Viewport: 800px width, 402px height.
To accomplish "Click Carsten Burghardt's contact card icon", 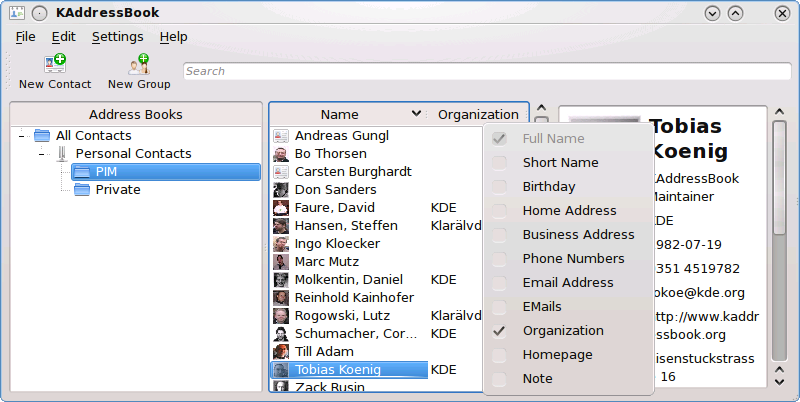I will click(x=281, y=171).
